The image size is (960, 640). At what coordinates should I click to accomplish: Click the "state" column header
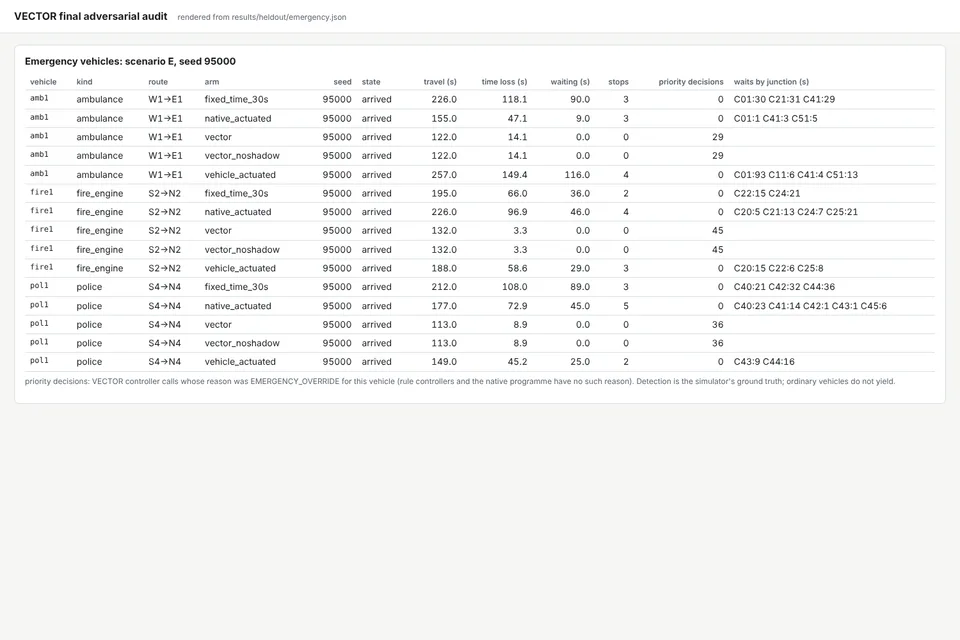(x=371, y=81)
